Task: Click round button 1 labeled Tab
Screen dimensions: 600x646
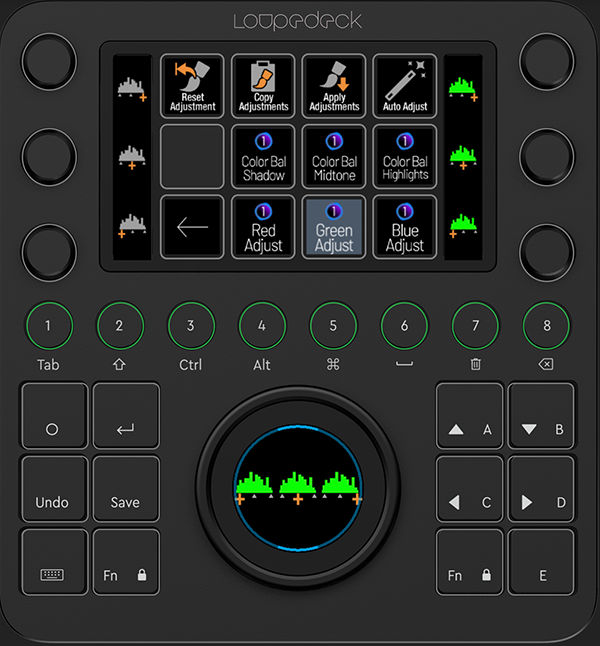Action: 49,325
